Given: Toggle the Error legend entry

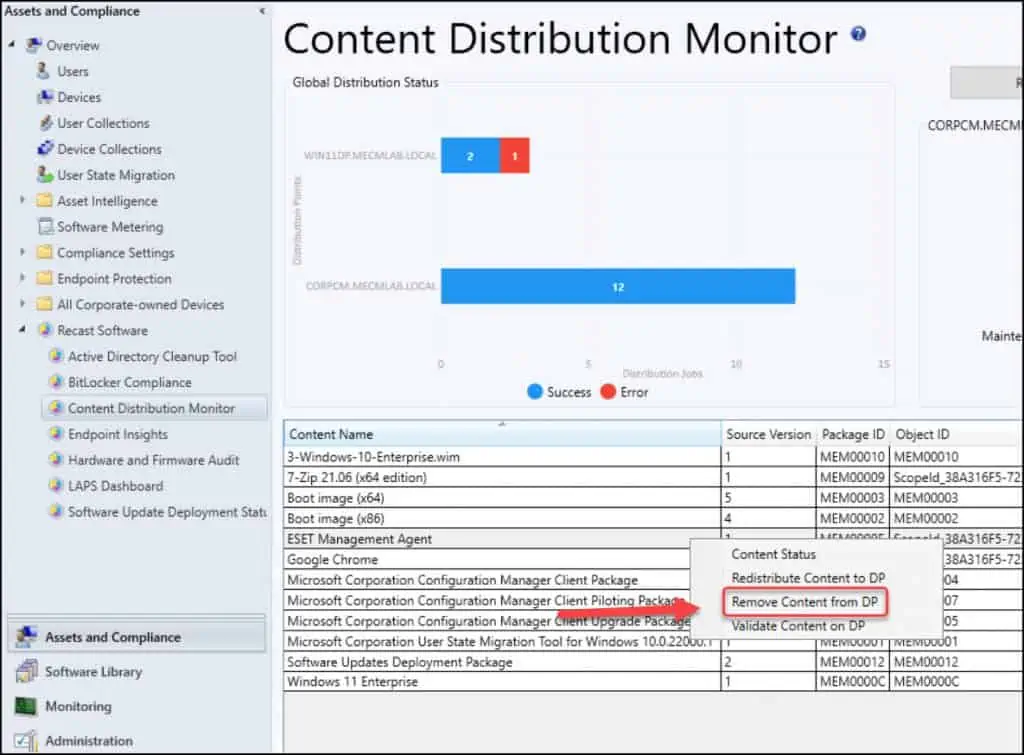Looking at the screenshot, I should 624,392.
